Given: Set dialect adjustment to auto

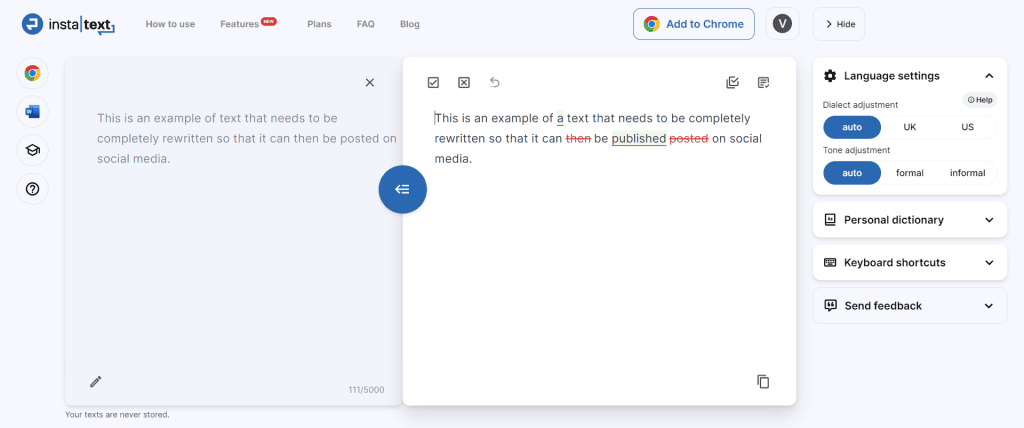Looking at the screenshot, I should [852, 127].
